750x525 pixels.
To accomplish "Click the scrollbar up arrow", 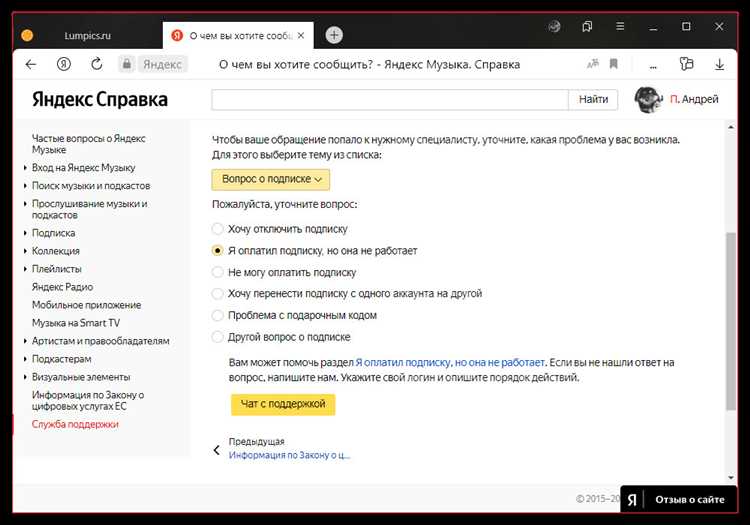I will (x=730, y=127).
